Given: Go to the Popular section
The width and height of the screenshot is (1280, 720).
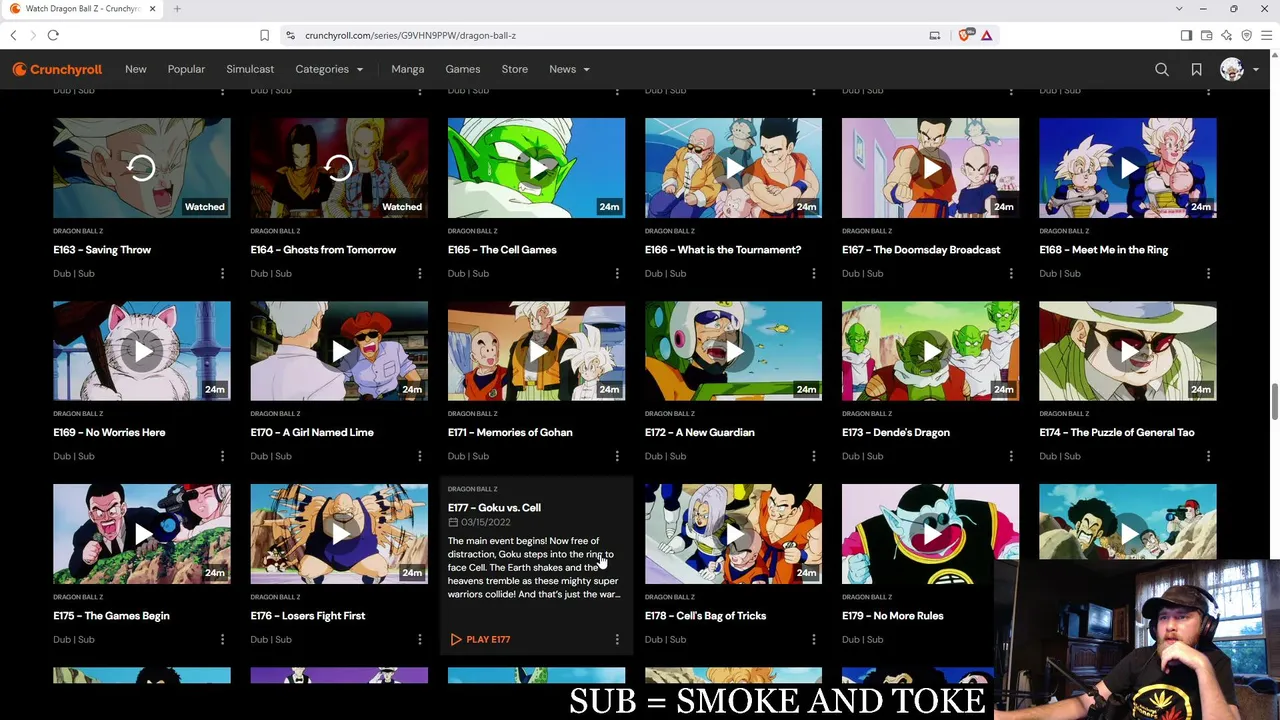Looking at the screenshot, I should coord(186,69).
